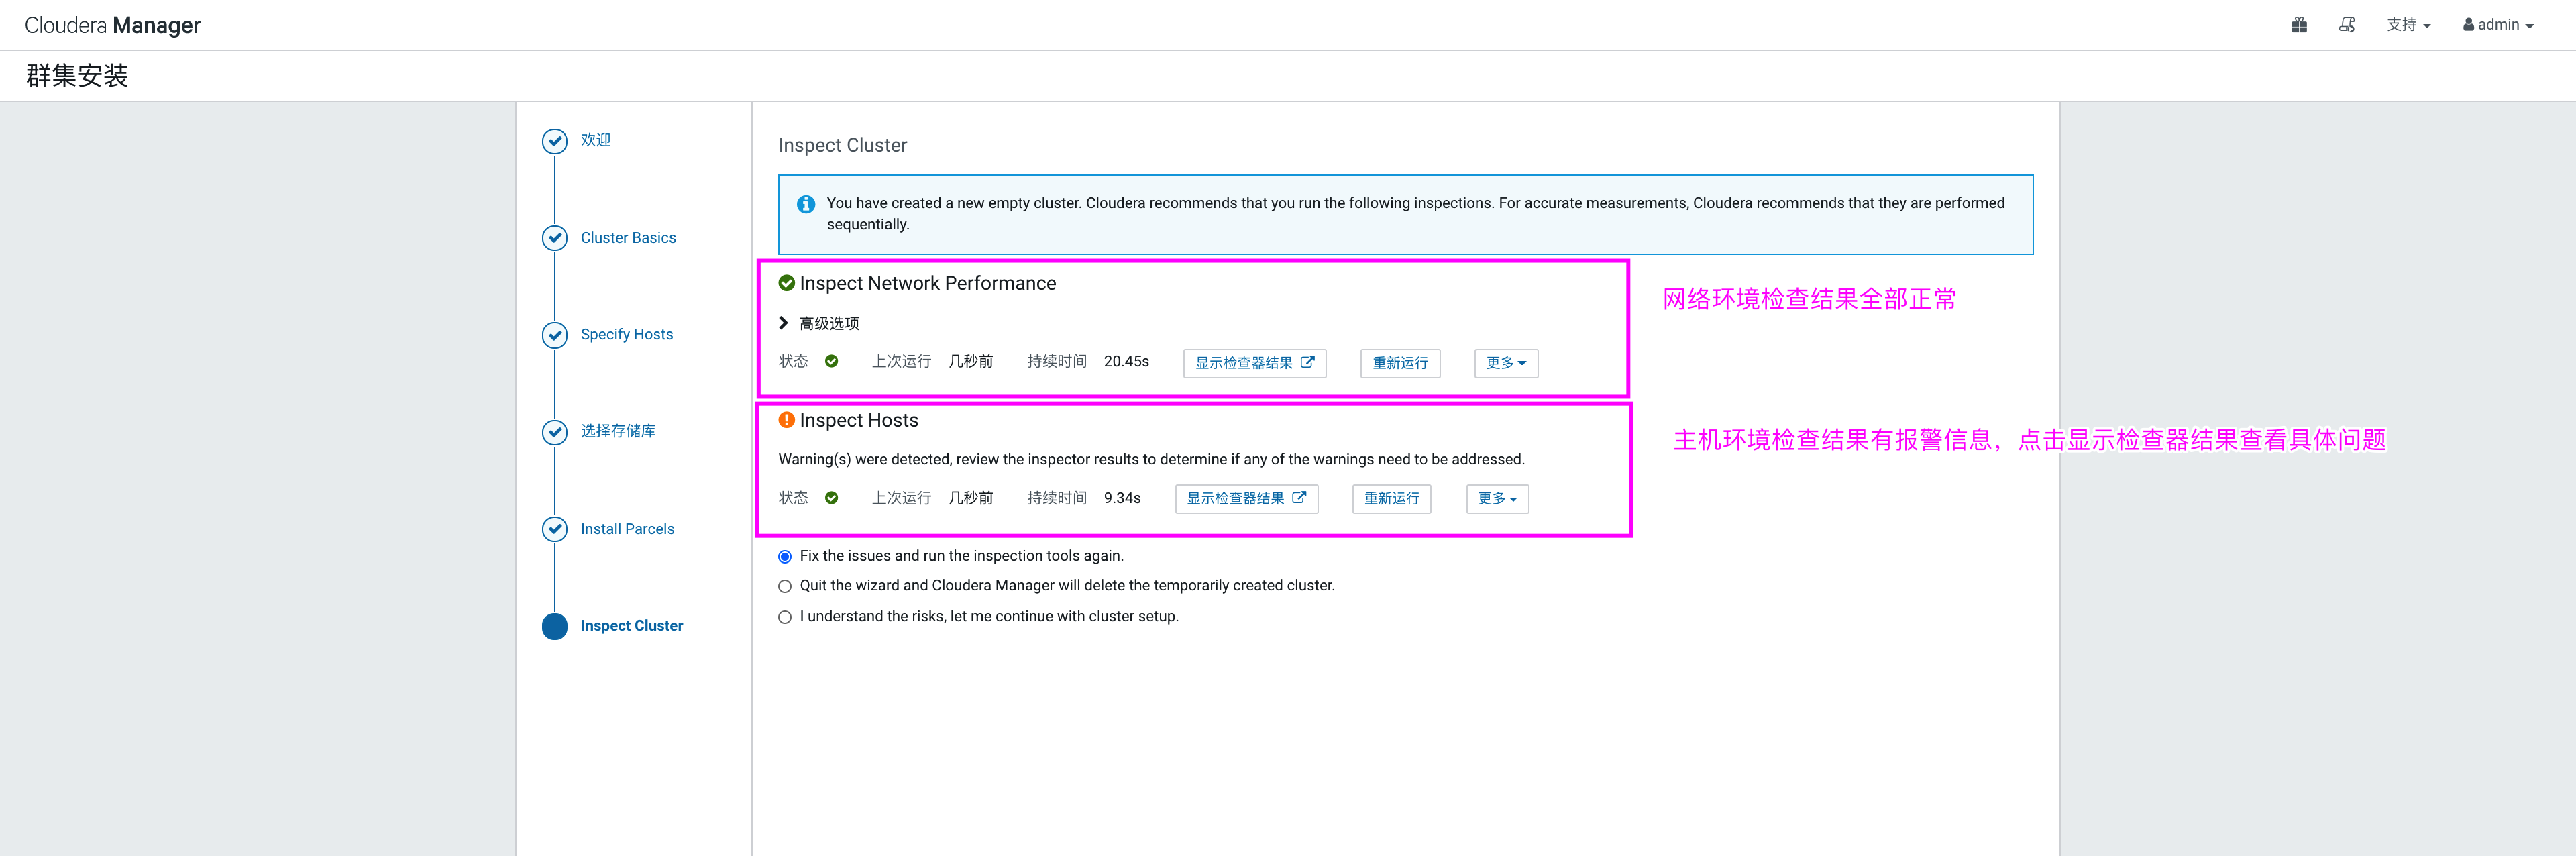Click the Install Parcels step checkmark icon
Image resolution: width=2576 pixels, height=856 pixels.
(x=554, y=529)
